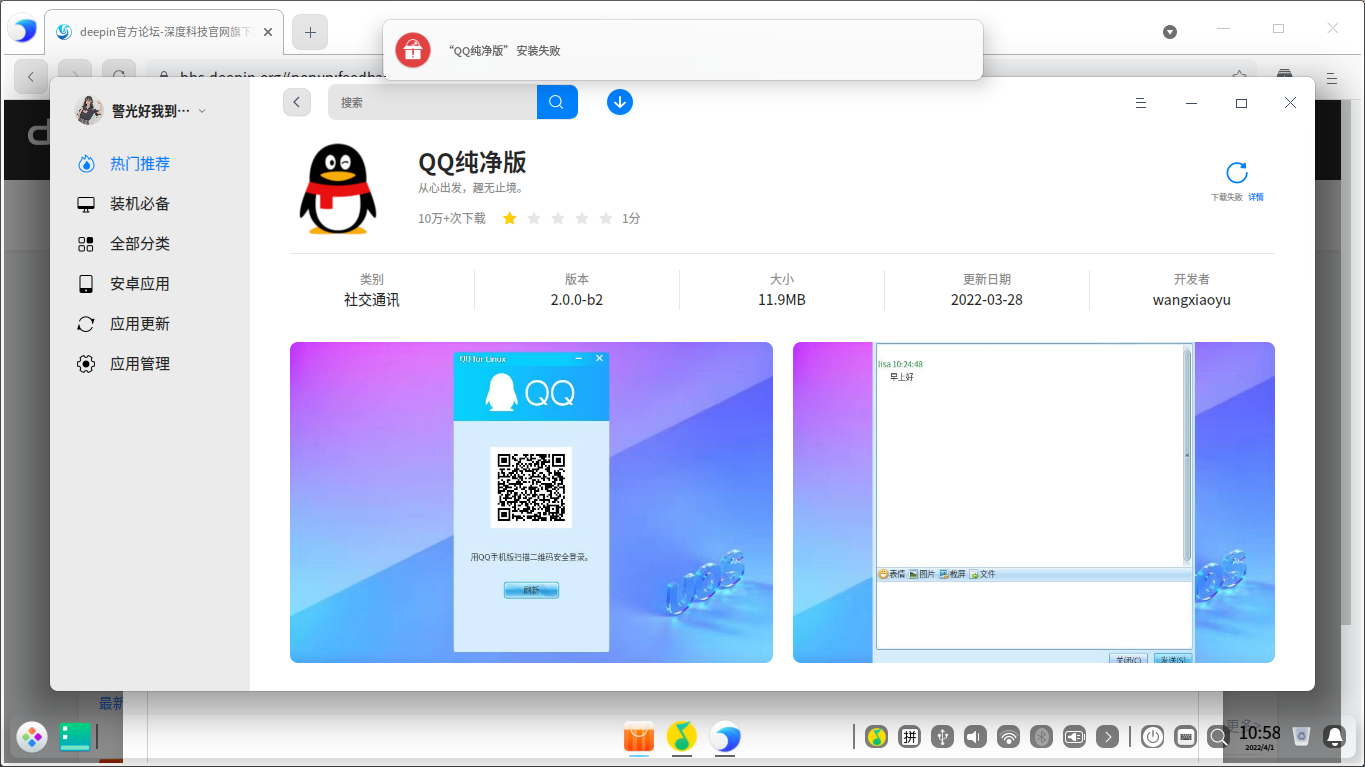1365x767 pixels.
Task: Click the user avatar in the app store
Action: click(x=89, y=111)
